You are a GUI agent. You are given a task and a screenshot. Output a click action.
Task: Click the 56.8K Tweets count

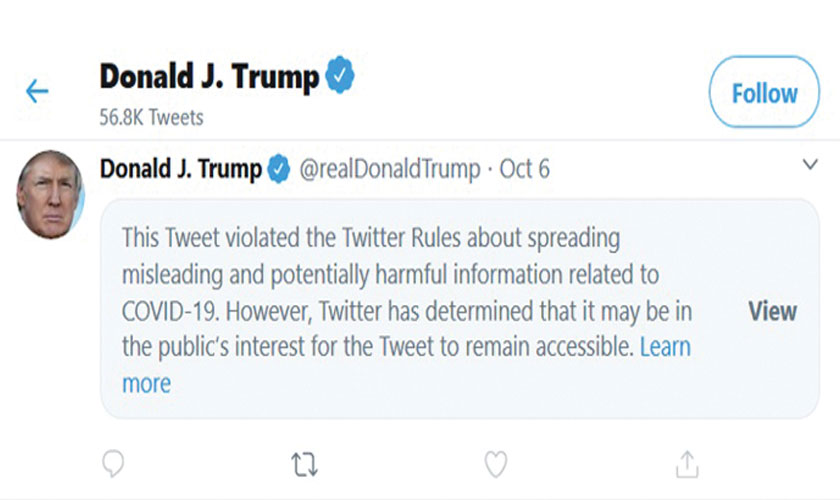(151, 117)
